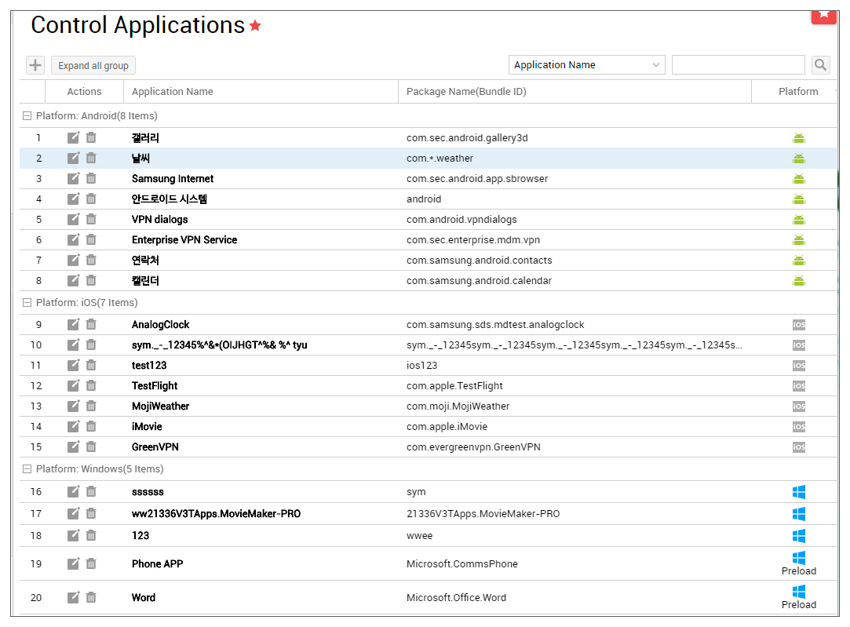Click the Android platform icon for Samsung Internet
850x627 pixels.
coord(799,178)
